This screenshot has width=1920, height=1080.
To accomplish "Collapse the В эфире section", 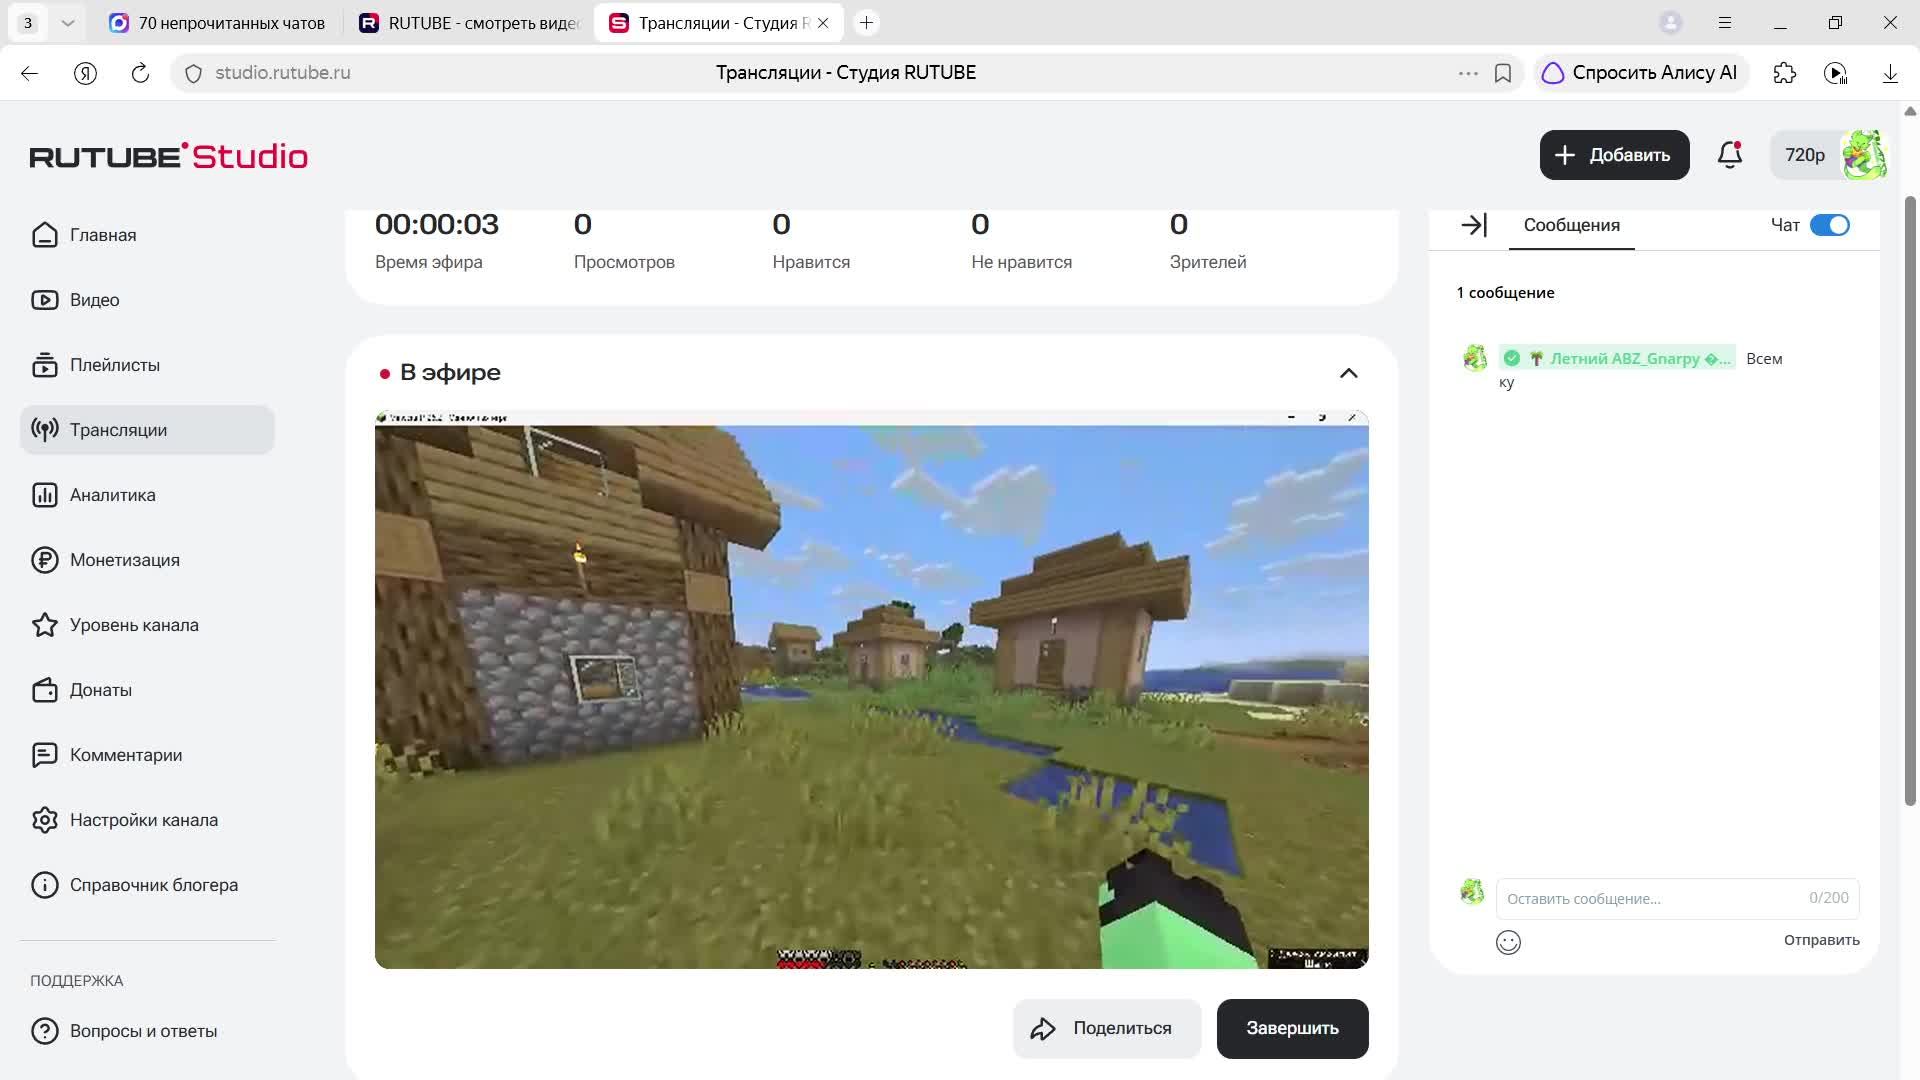I will 1348,373.
